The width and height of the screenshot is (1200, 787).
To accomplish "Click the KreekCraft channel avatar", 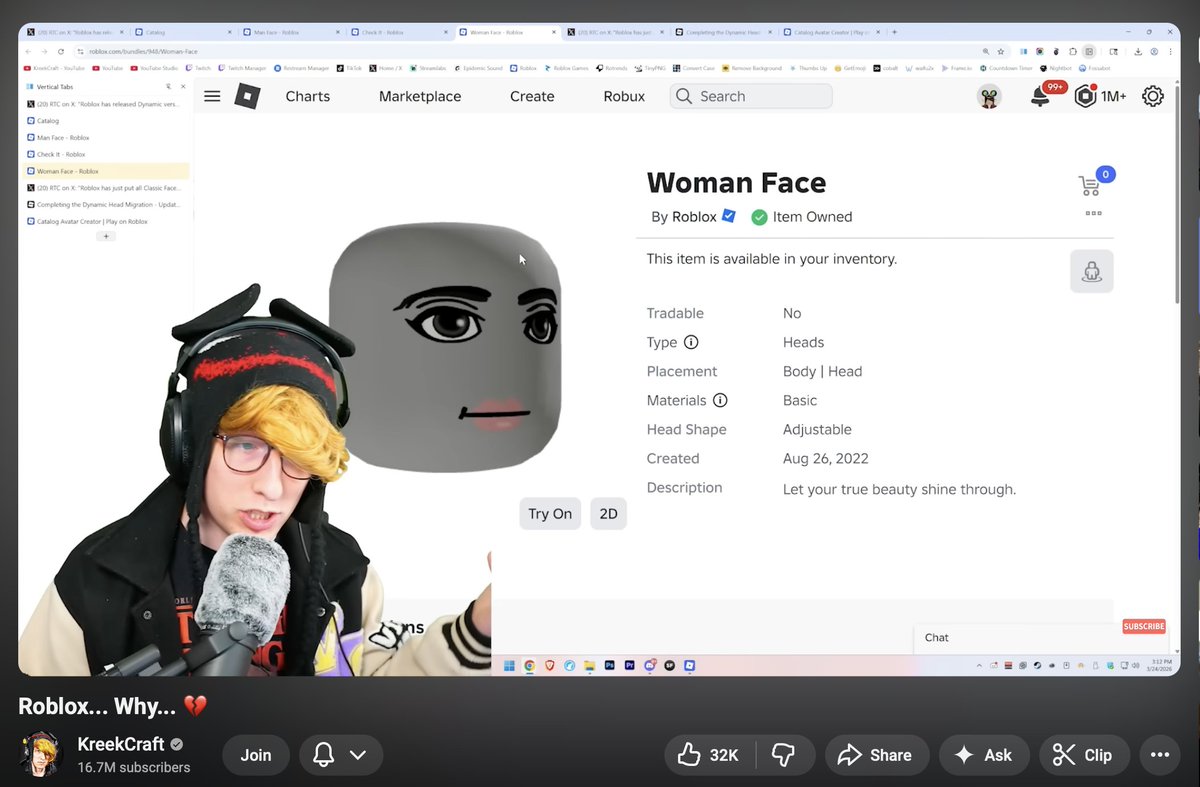I will point(41,754).
